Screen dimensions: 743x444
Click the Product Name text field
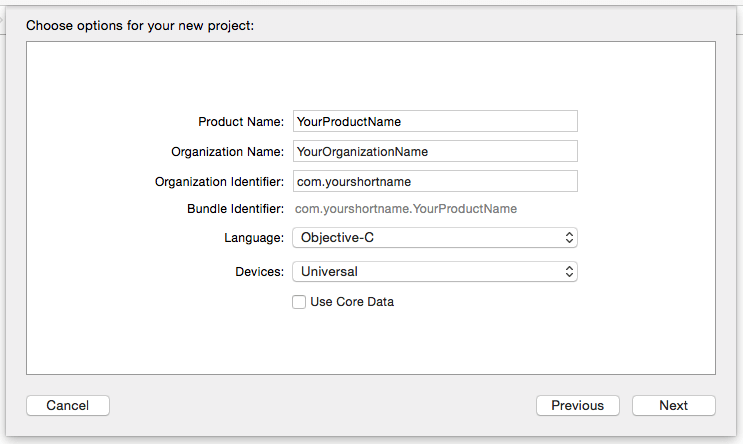pyautogui.click(x=435, y=121)
